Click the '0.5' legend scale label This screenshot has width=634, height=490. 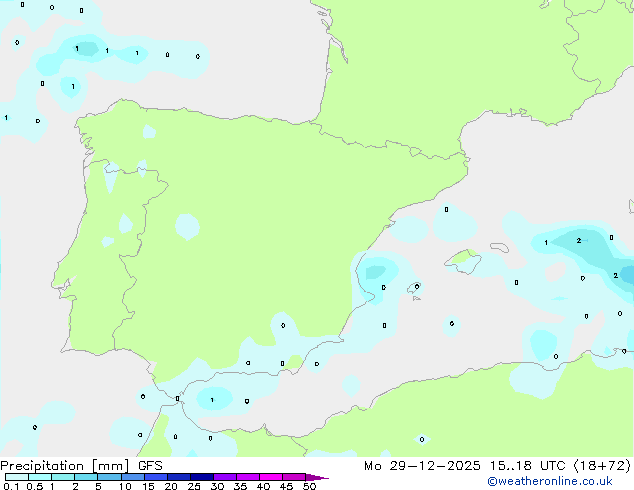(35, 486)
